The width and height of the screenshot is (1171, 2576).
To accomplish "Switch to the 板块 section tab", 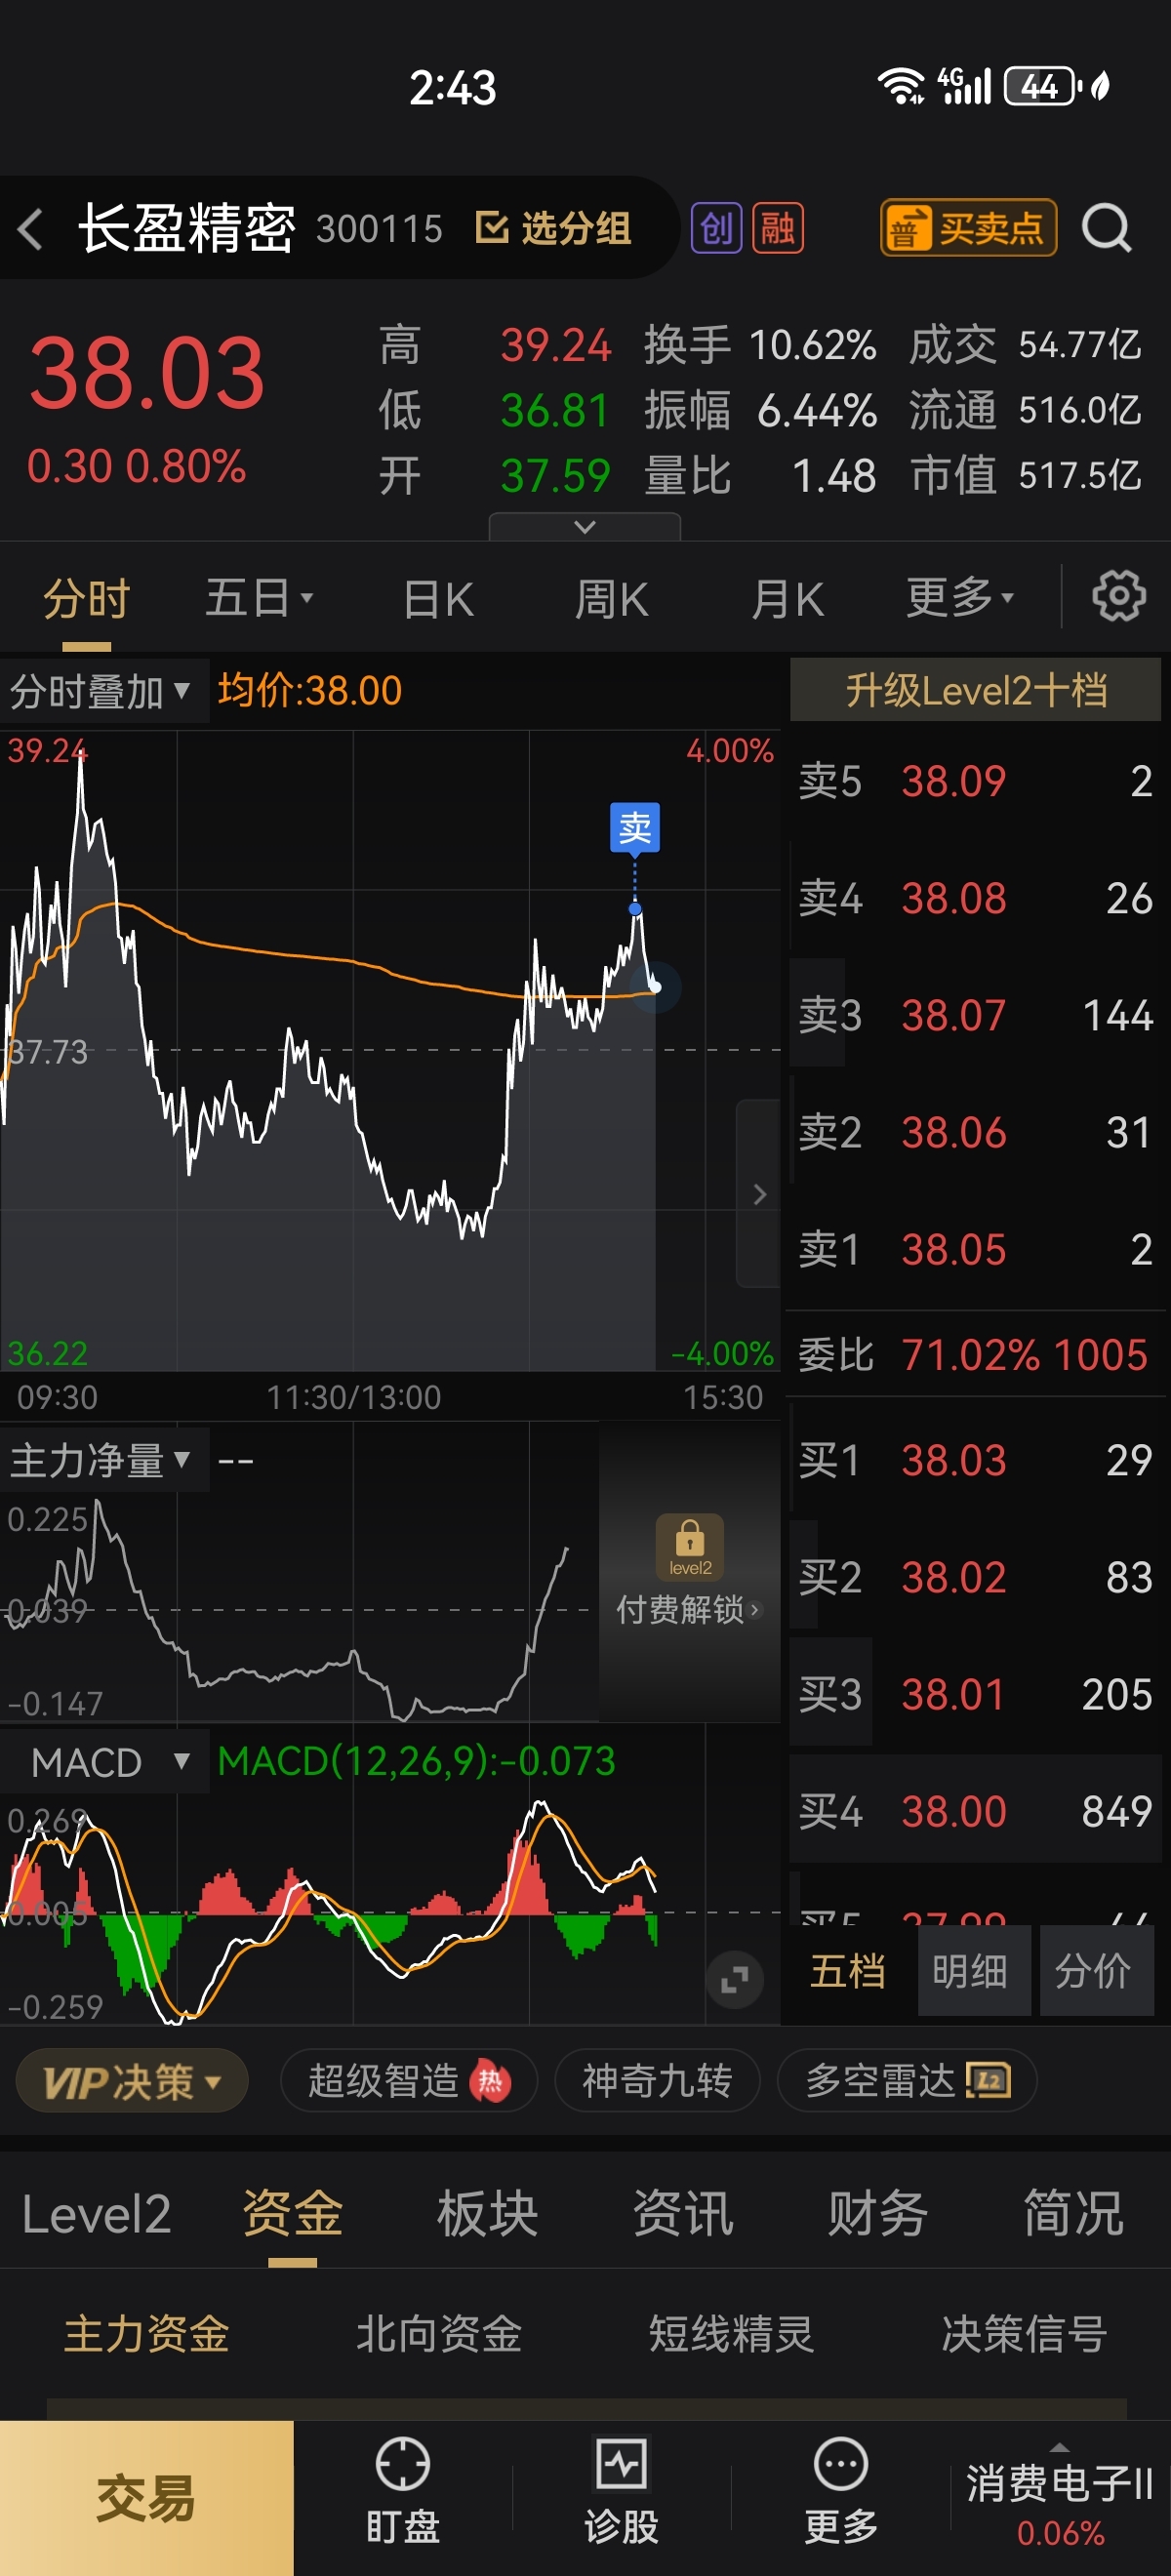I will click(x=487, y=2215).
